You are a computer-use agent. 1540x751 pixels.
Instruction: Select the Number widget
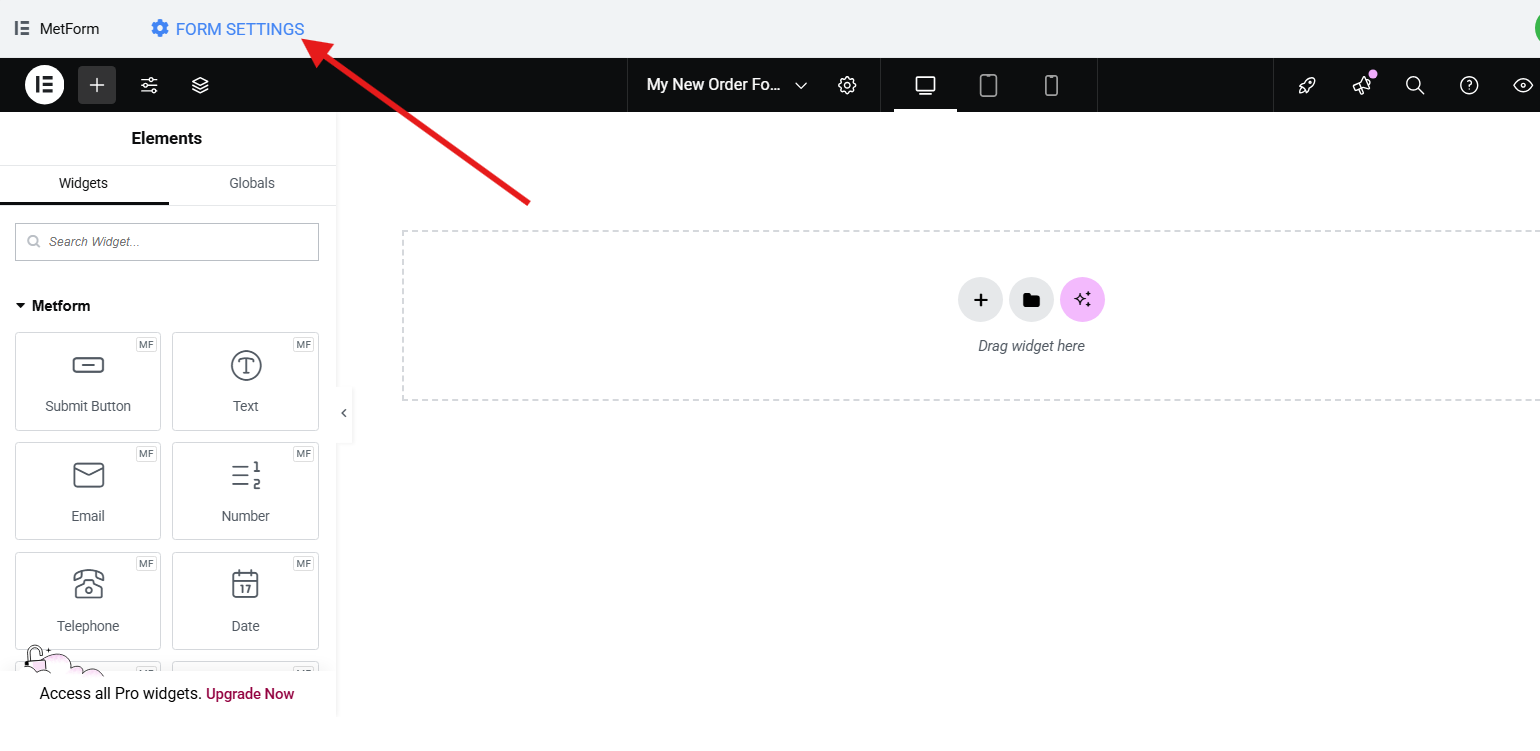(x=245, y=491)
